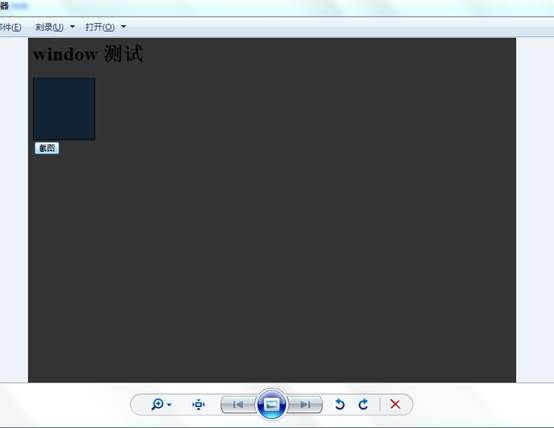
Task: Expand the zoom level dropdown arrow
Action: 169,405
